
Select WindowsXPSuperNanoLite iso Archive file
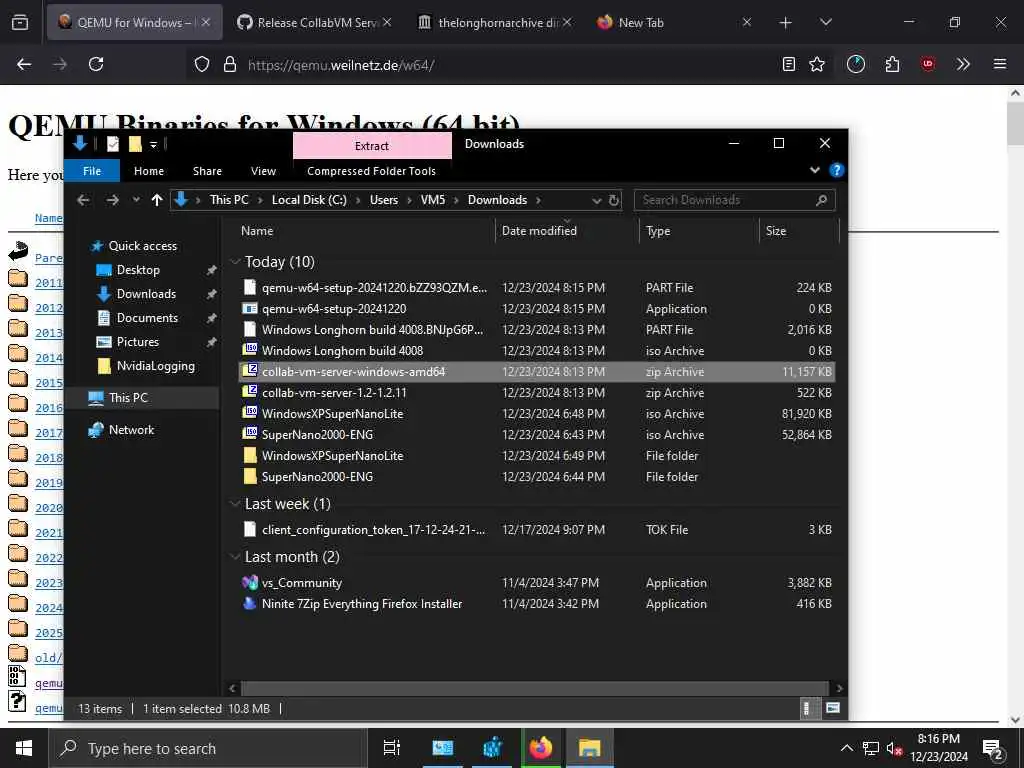click(x=536, y=413)
